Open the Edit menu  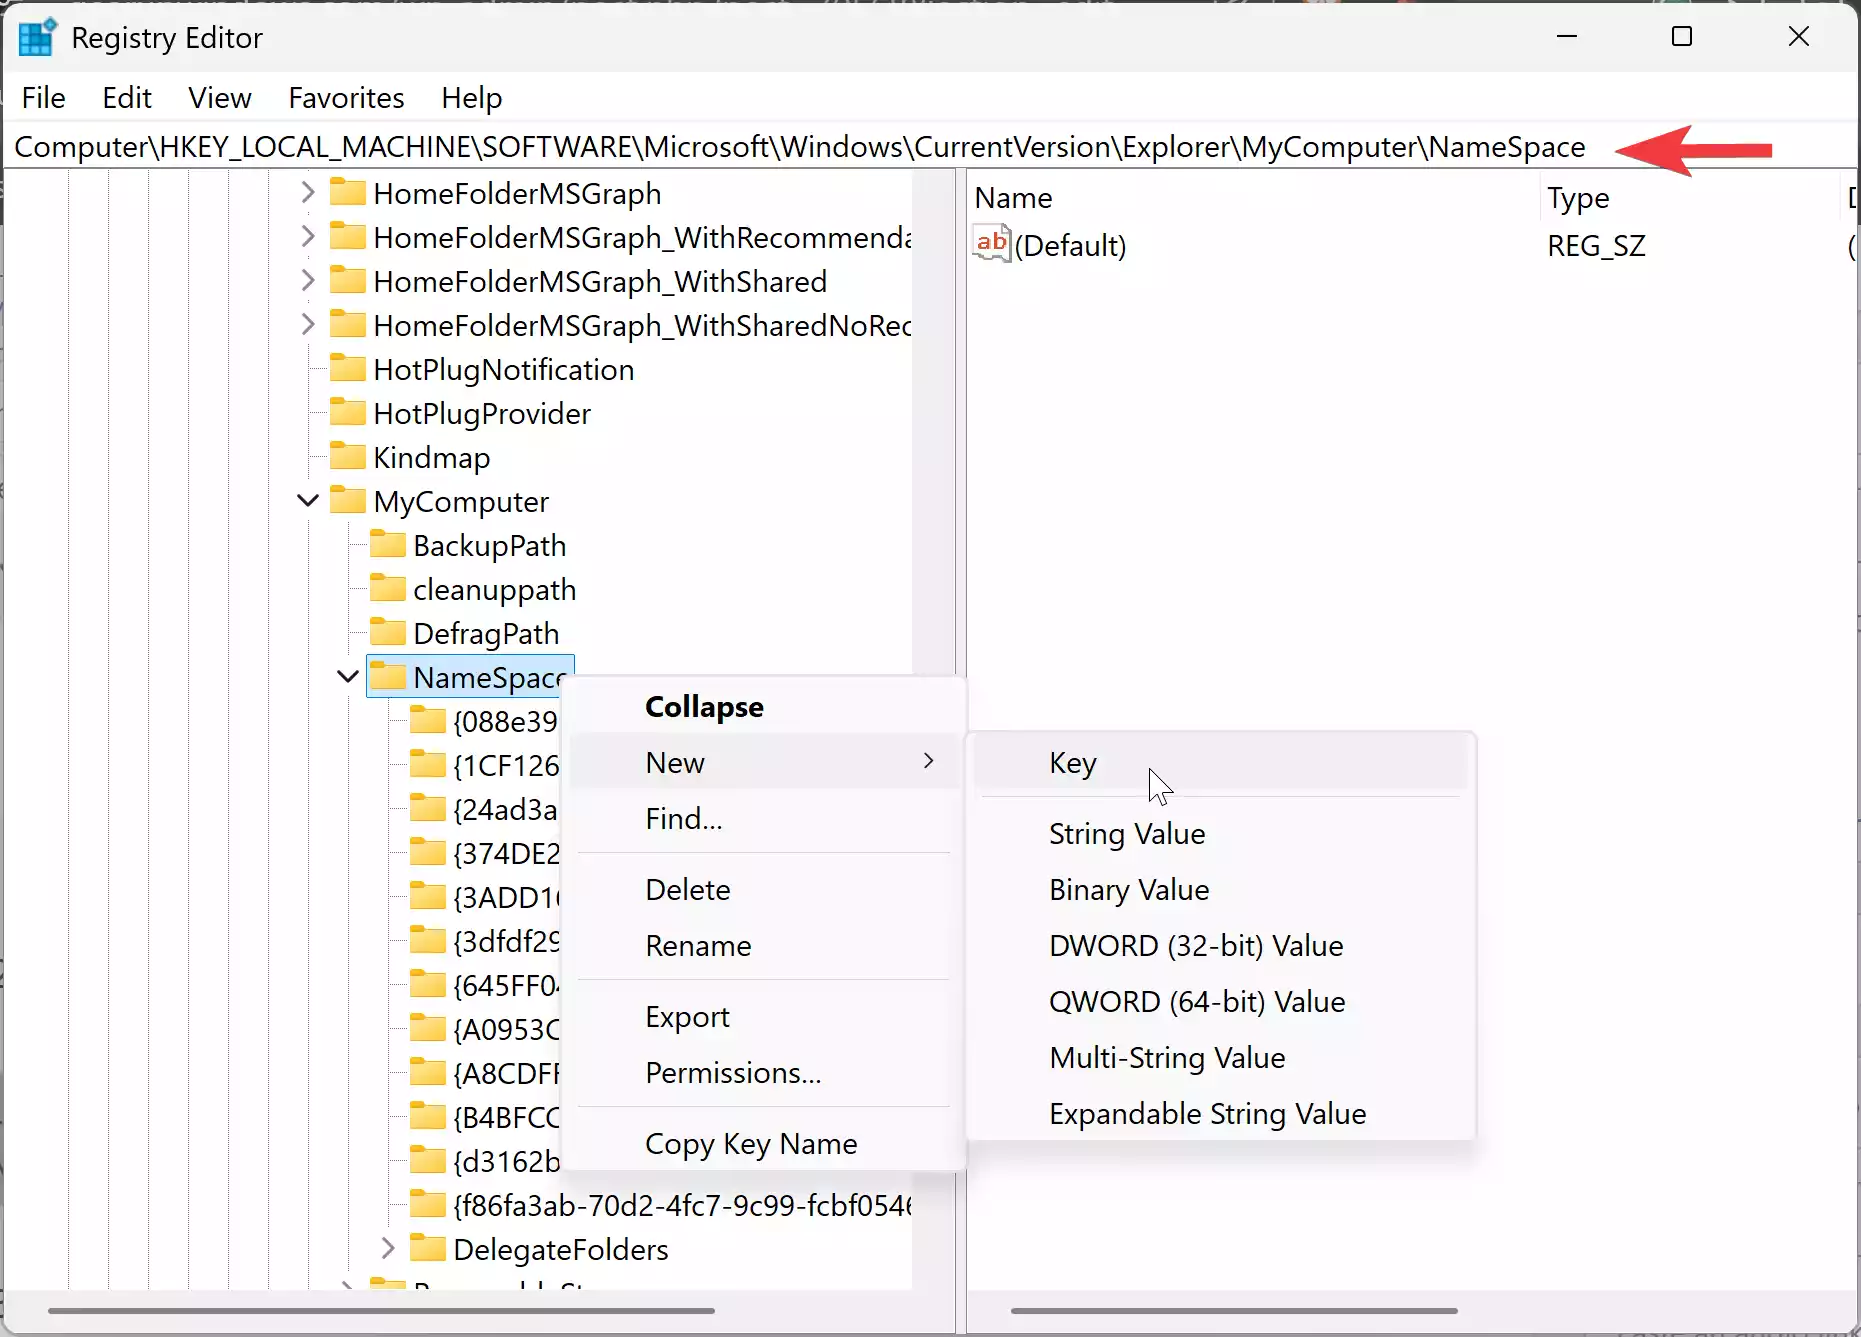tap(126, 97)
